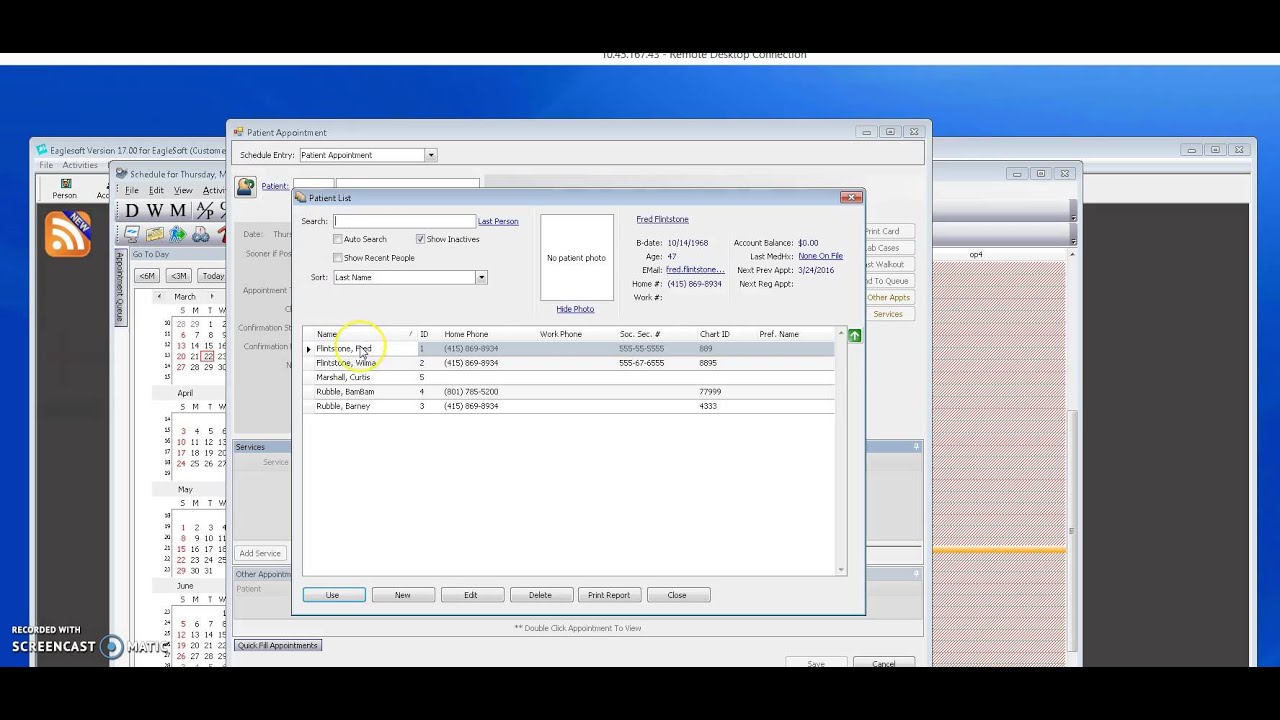
Task: Click the Screencast-O-Matic logo
Action: [x=112, y=647]
